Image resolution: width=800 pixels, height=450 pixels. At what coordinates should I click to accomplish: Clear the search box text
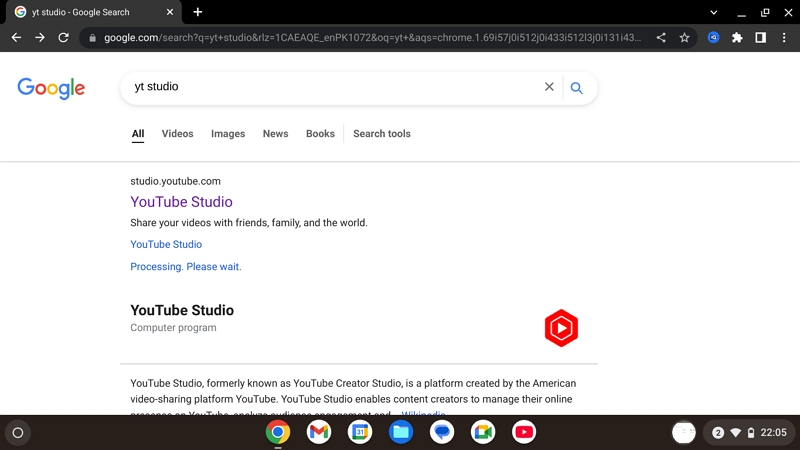(x=549, y=87)
